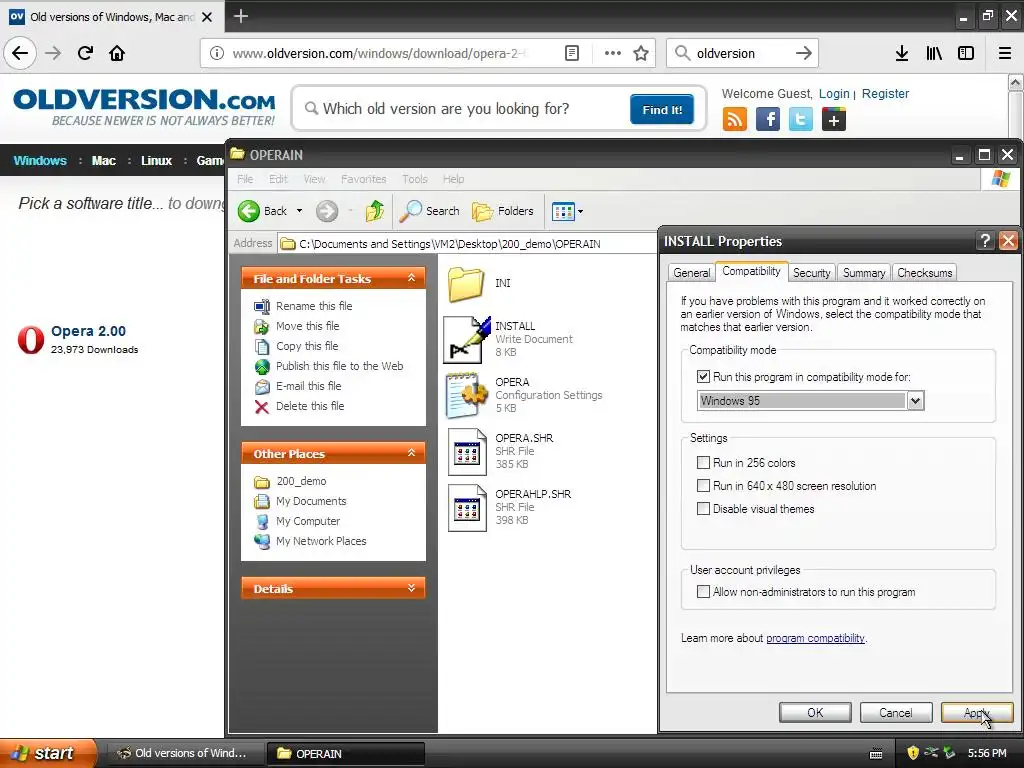Open the Login link
Image resolution: width=1024 pixels, height=768 pixels.
[834, 93]
